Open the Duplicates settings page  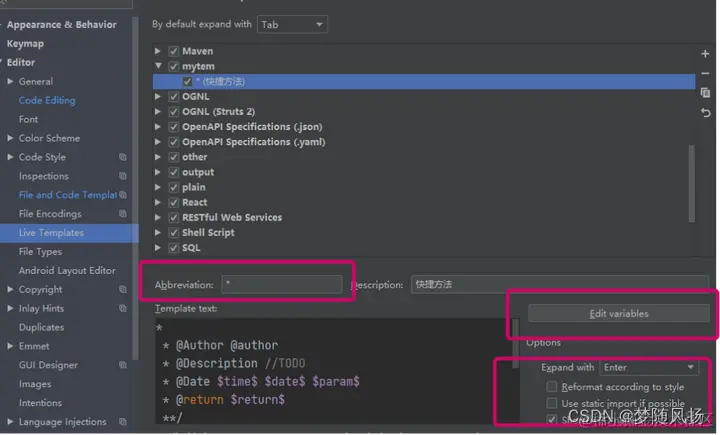point(41,327)
